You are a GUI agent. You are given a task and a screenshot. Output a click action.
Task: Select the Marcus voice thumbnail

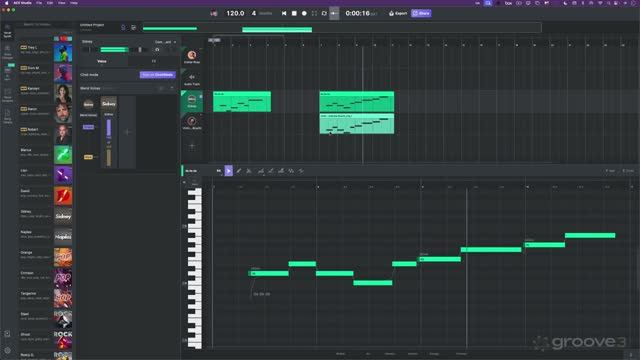point(63,155)
